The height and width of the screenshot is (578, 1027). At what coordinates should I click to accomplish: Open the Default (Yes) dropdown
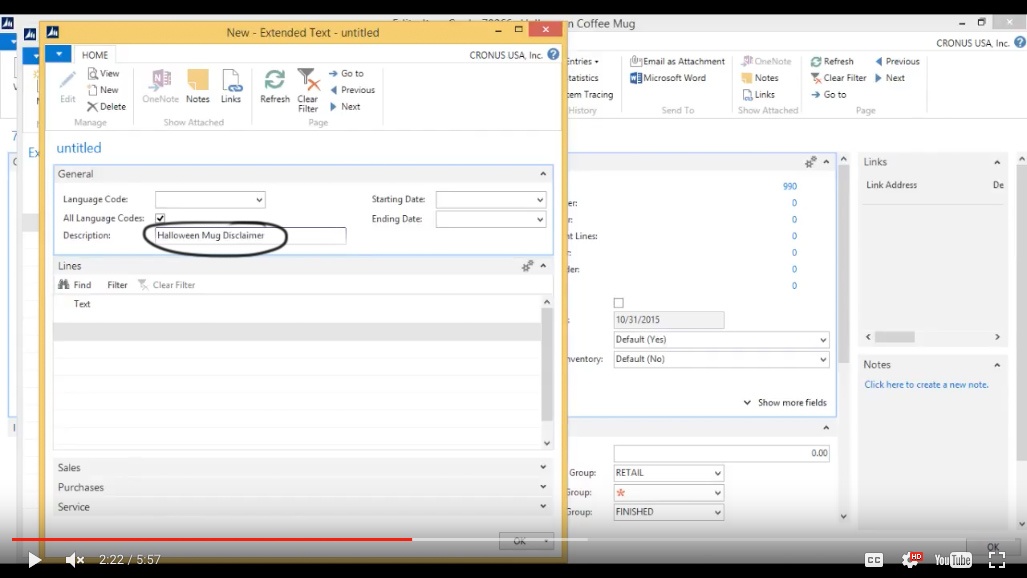coord(821,340)
